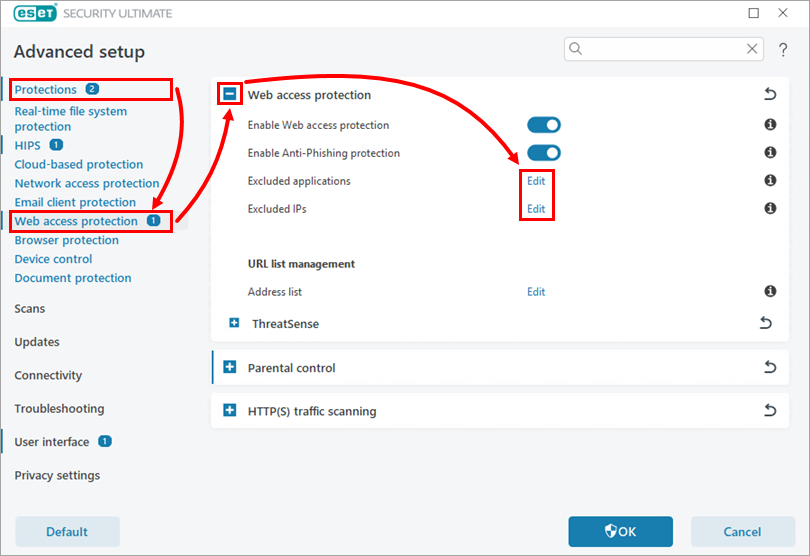Screen dimensions: 810x556
Task: Click revert arrow for Parental control
Action: (769, 368)
